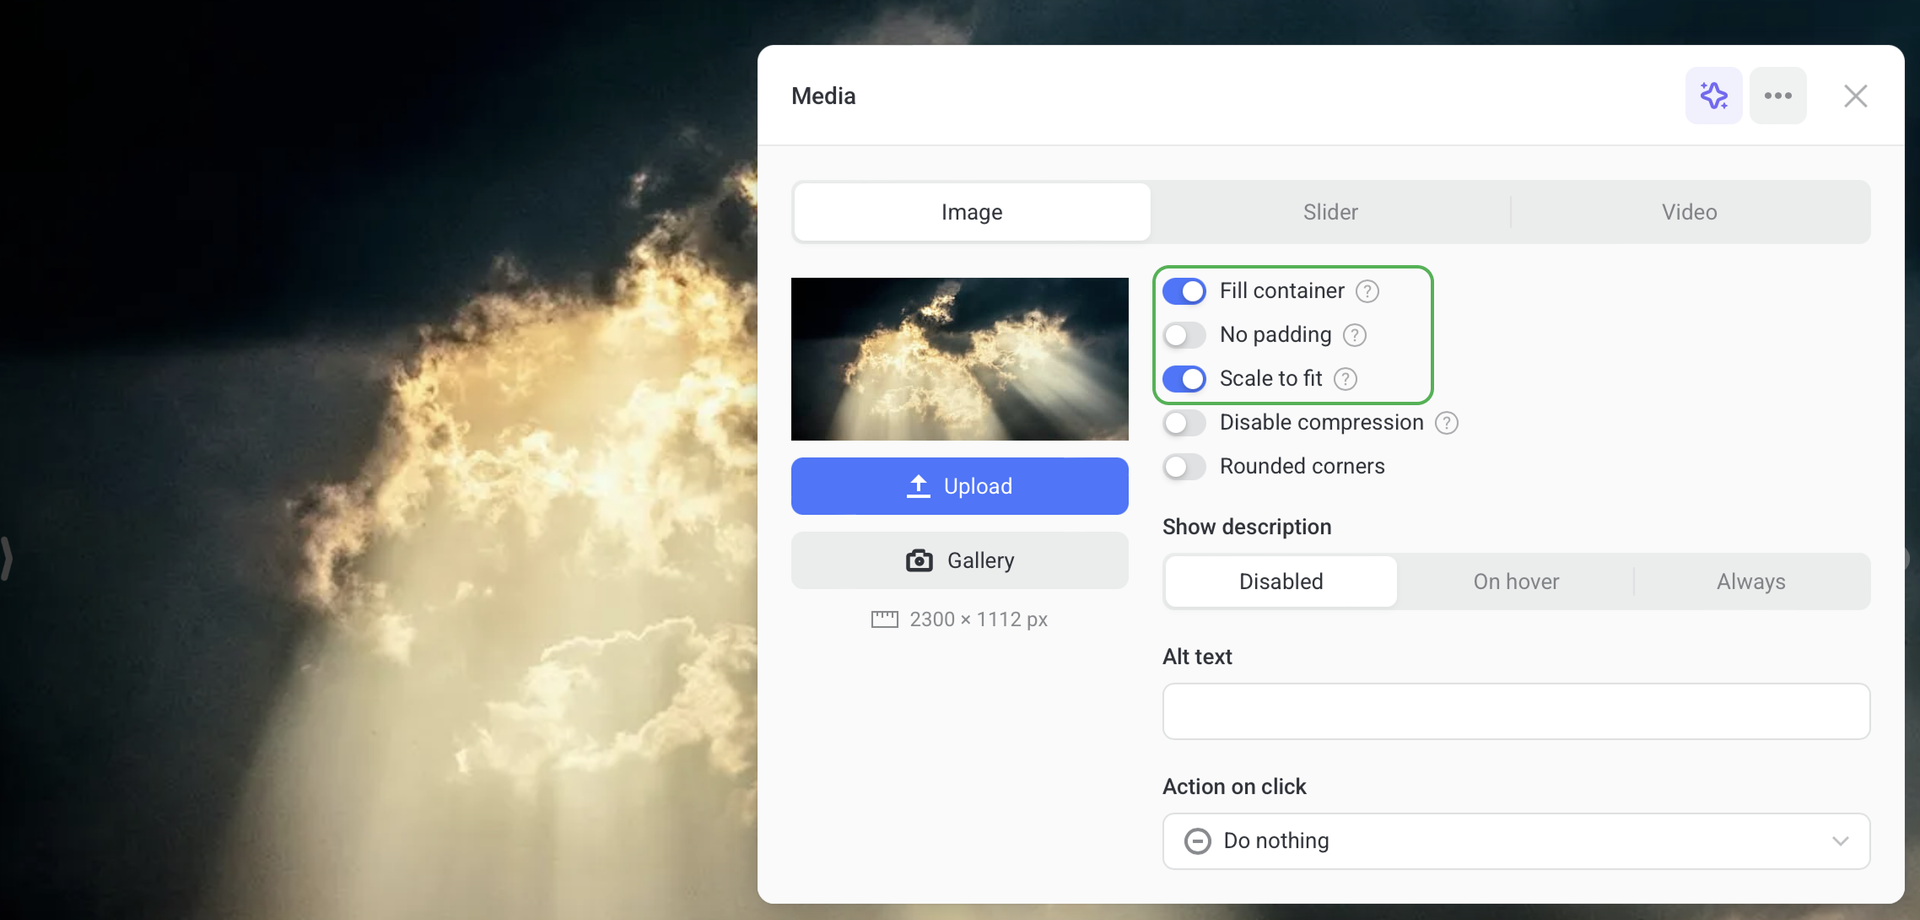Close the Media panel
The width and height of the screenshot is (1920, 920).
pos(1855,96)
